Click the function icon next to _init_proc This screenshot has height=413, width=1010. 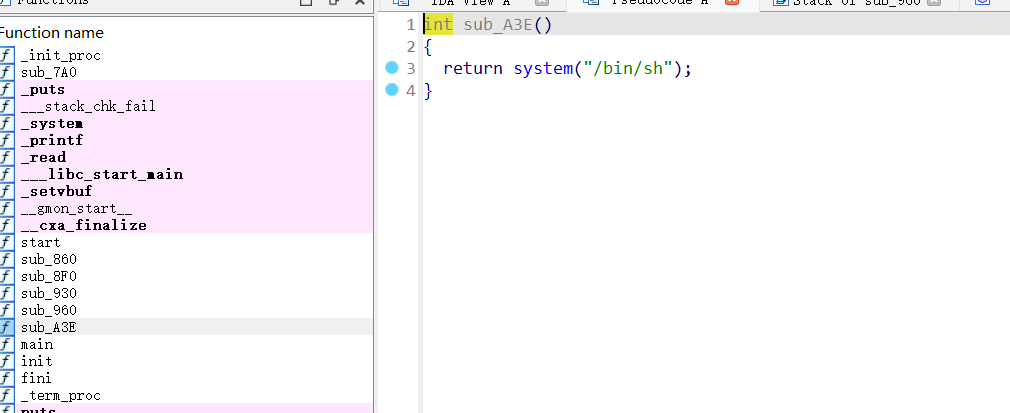7,55
